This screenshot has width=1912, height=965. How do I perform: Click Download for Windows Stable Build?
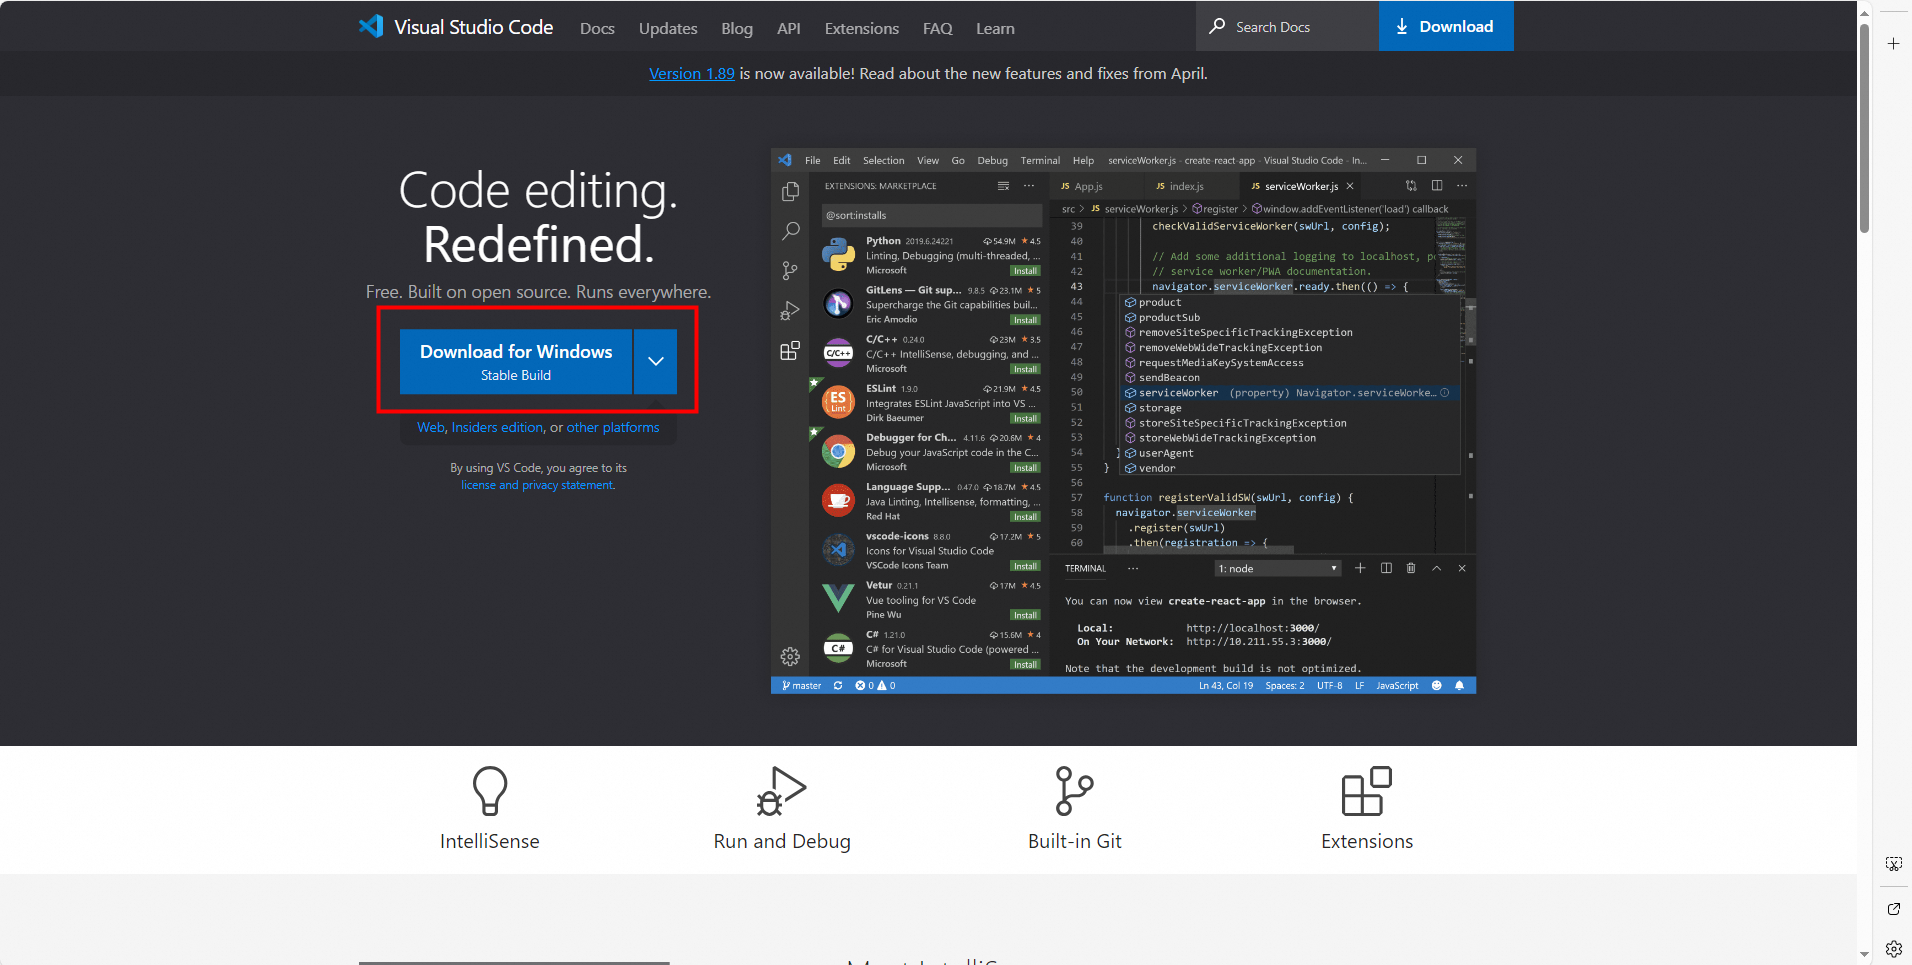pos(516,362)
